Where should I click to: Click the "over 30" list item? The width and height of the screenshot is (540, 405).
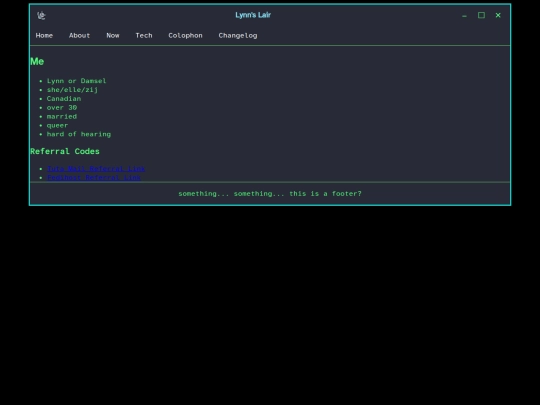coord(62,108)
